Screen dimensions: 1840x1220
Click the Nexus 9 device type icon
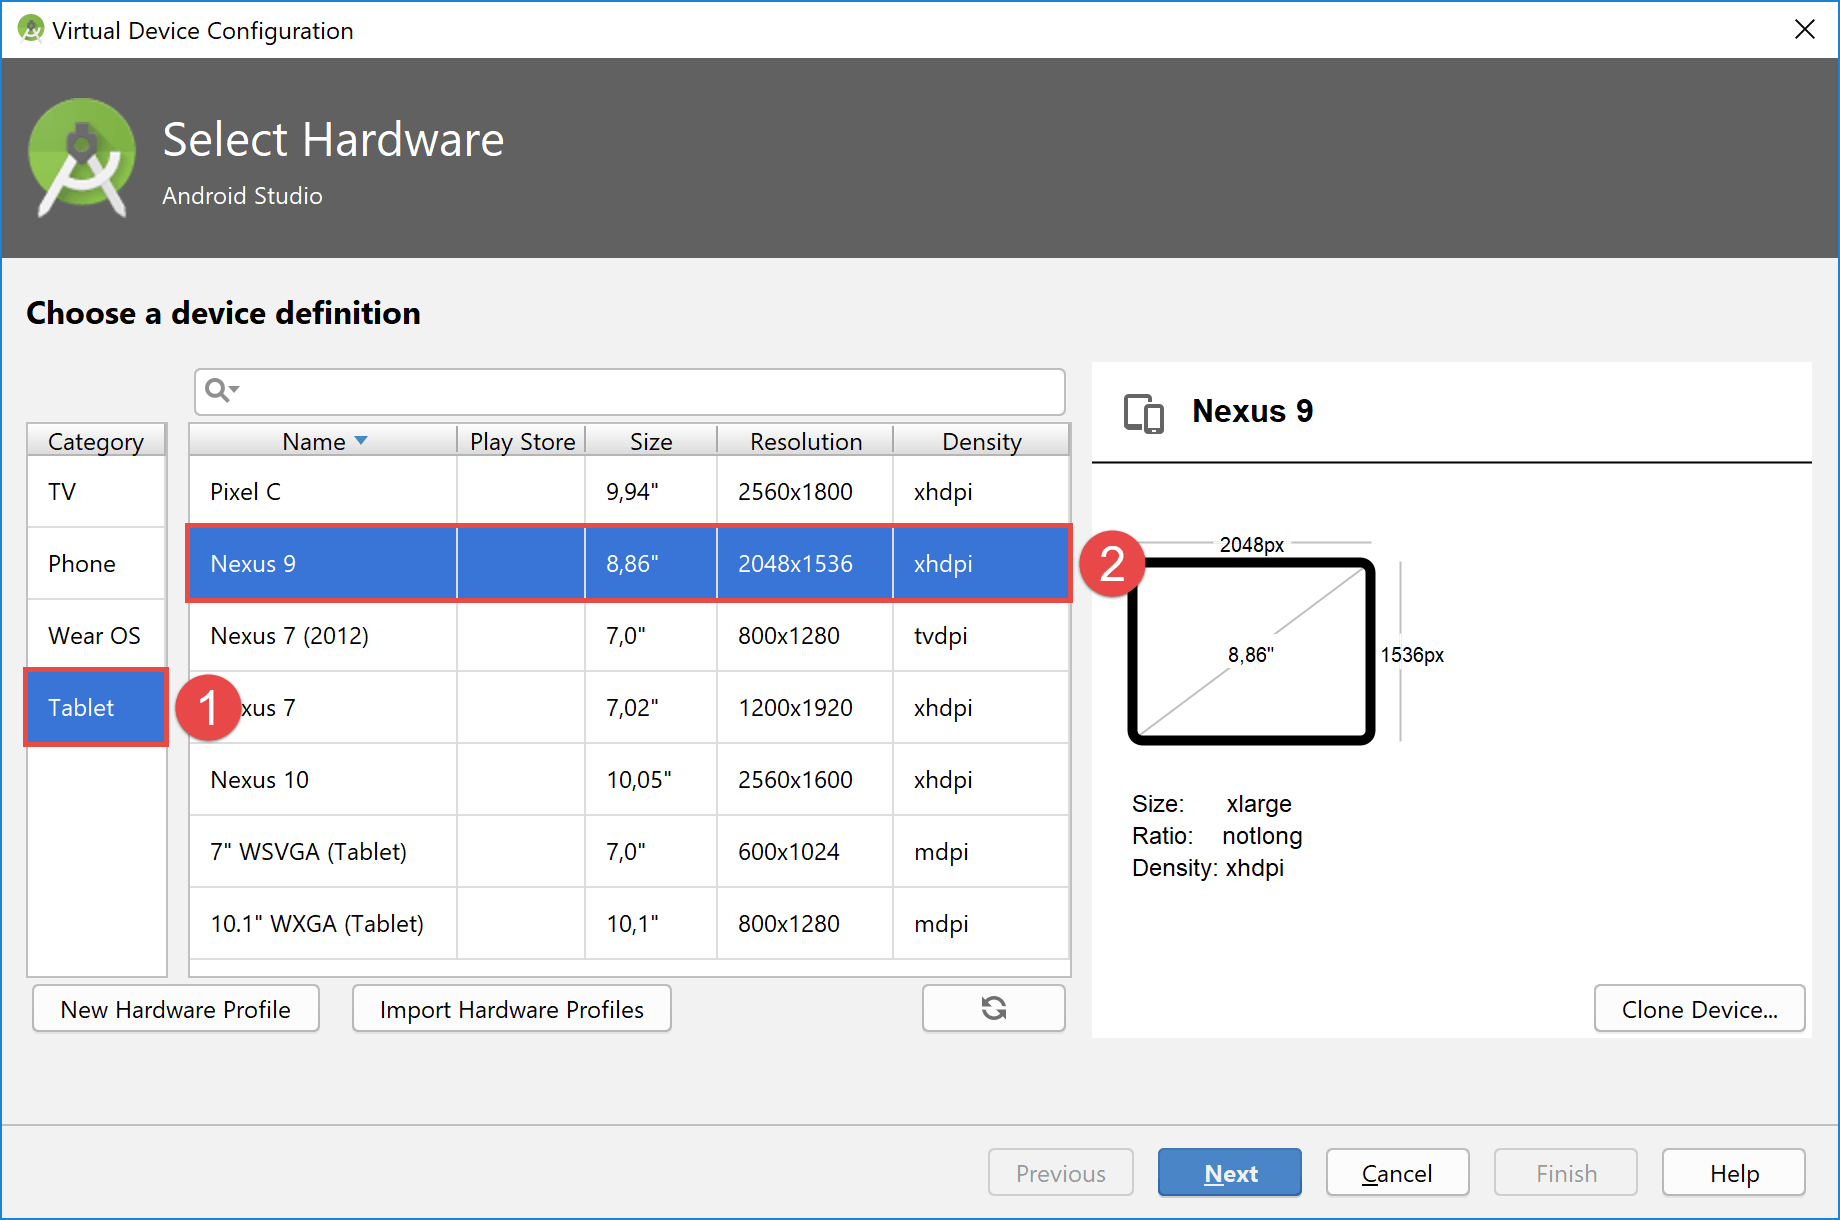coord(1144,412)
